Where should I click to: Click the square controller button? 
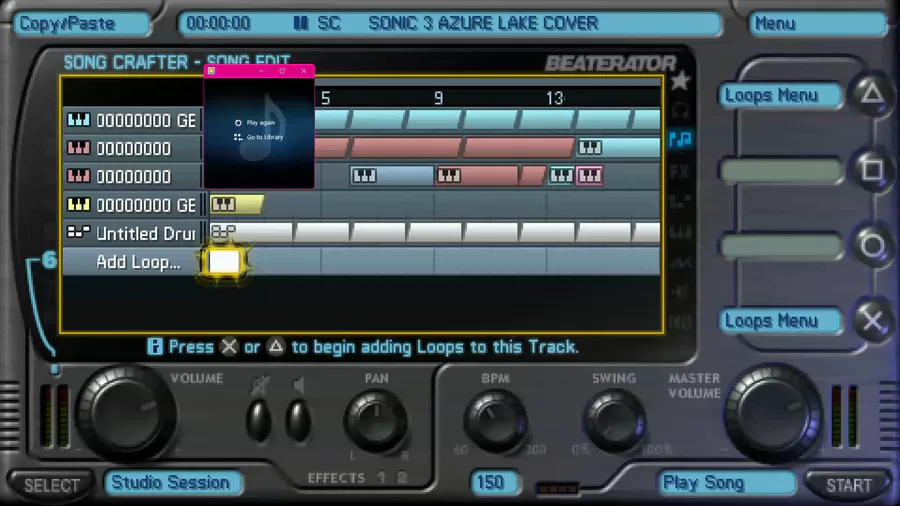pos(872,169)
